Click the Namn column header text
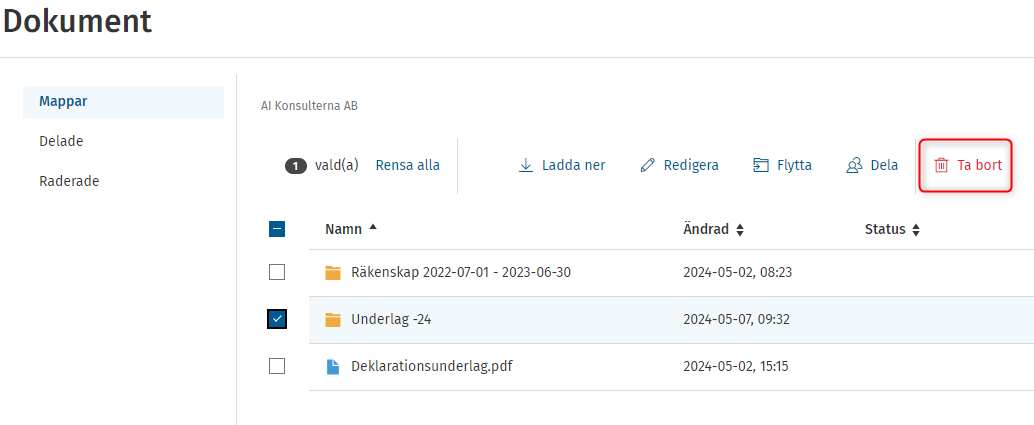Screen dimensions: 1034x425 [x=344, y=230]
